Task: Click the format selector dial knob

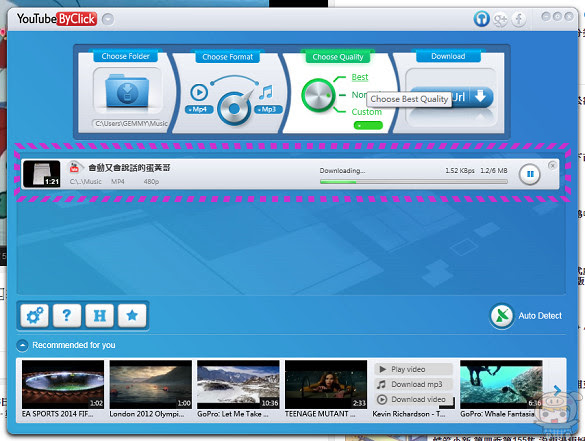Action: (x=234, y=108)
